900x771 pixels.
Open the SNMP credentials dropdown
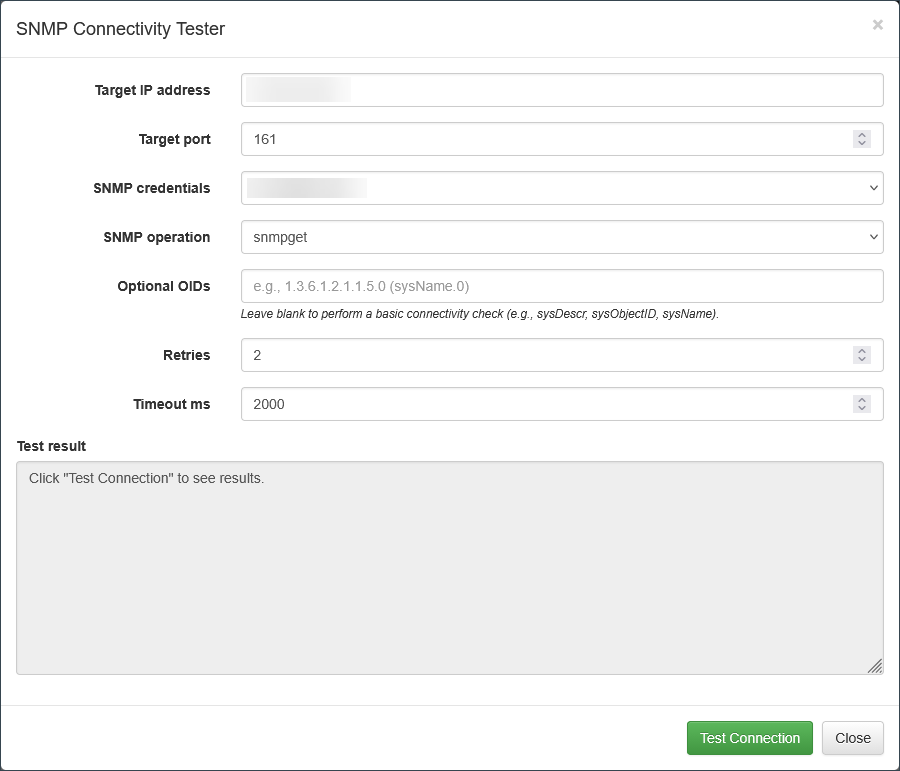click(562, 188)
